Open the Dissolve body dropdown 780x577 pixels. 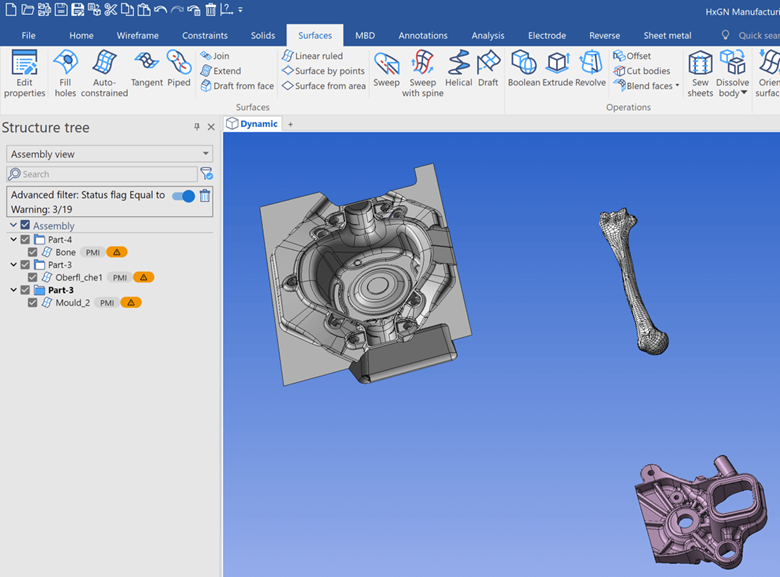744,93
